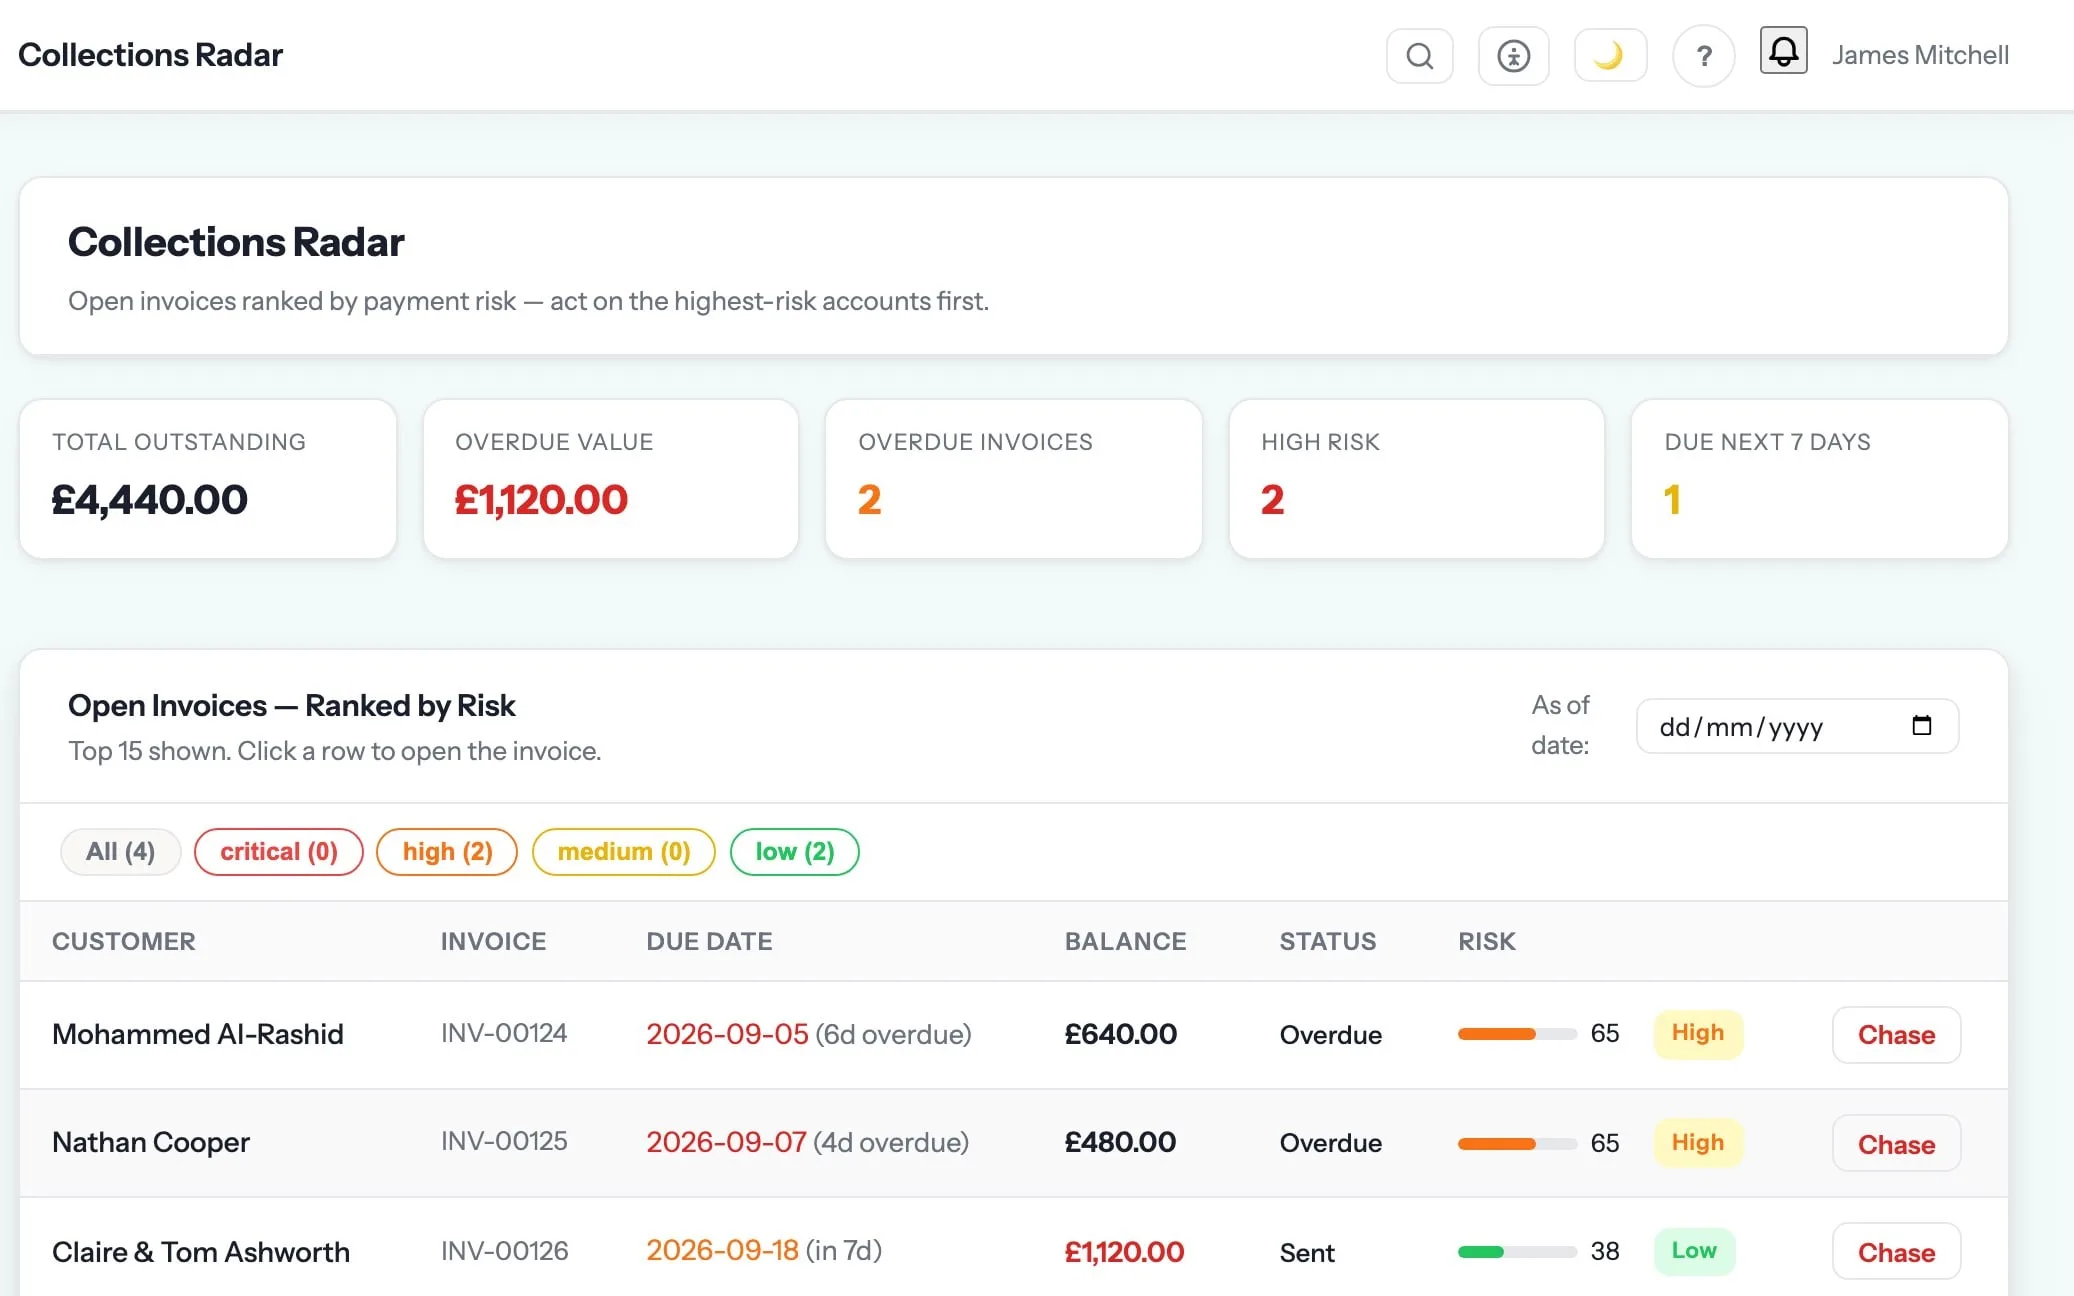This screenshot has height=1296, width=2074.
Task: Click the Low risk badge
Action: click(1694, 1251)
